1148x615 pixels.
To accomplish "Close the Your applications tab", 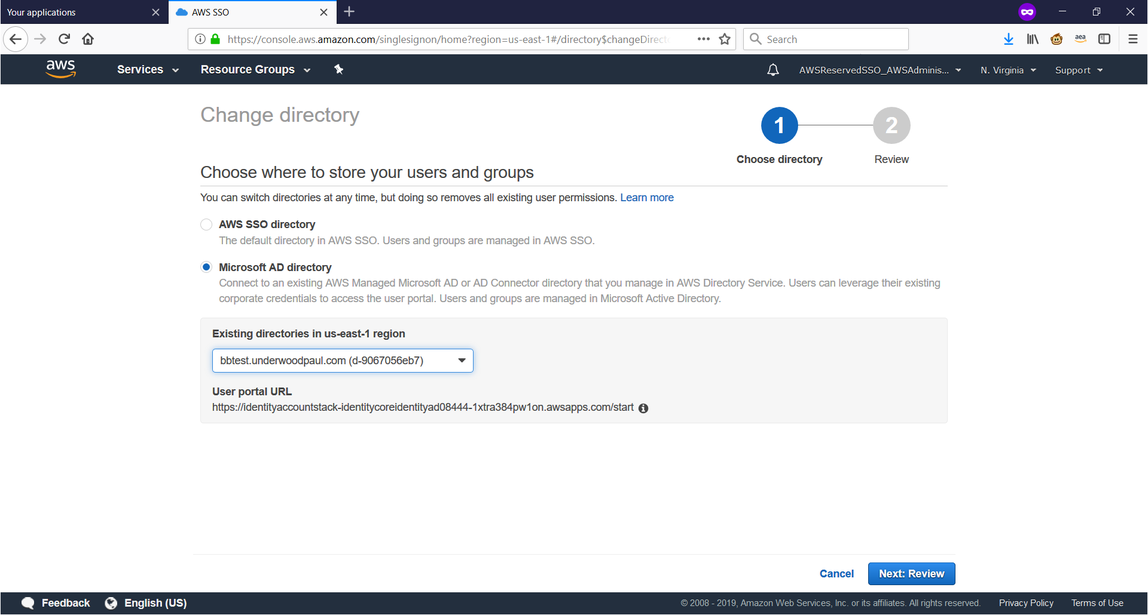I will click(155, 12).
